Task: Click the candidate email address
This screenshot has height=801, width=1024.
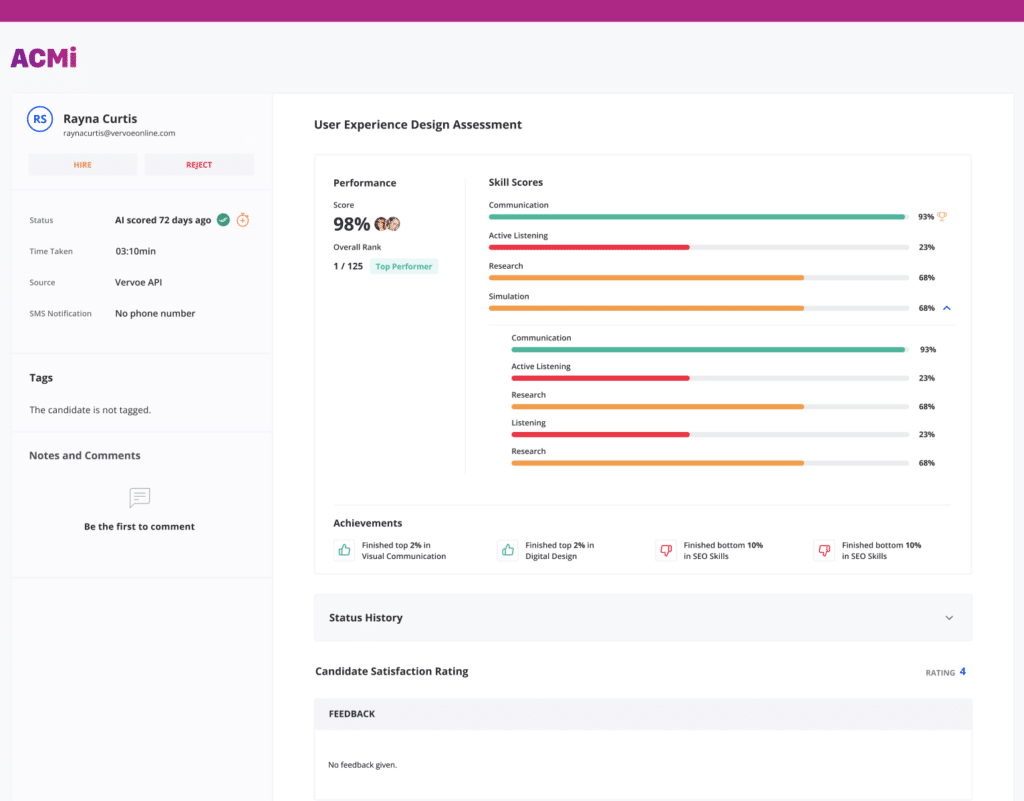Action: point(120,133)
